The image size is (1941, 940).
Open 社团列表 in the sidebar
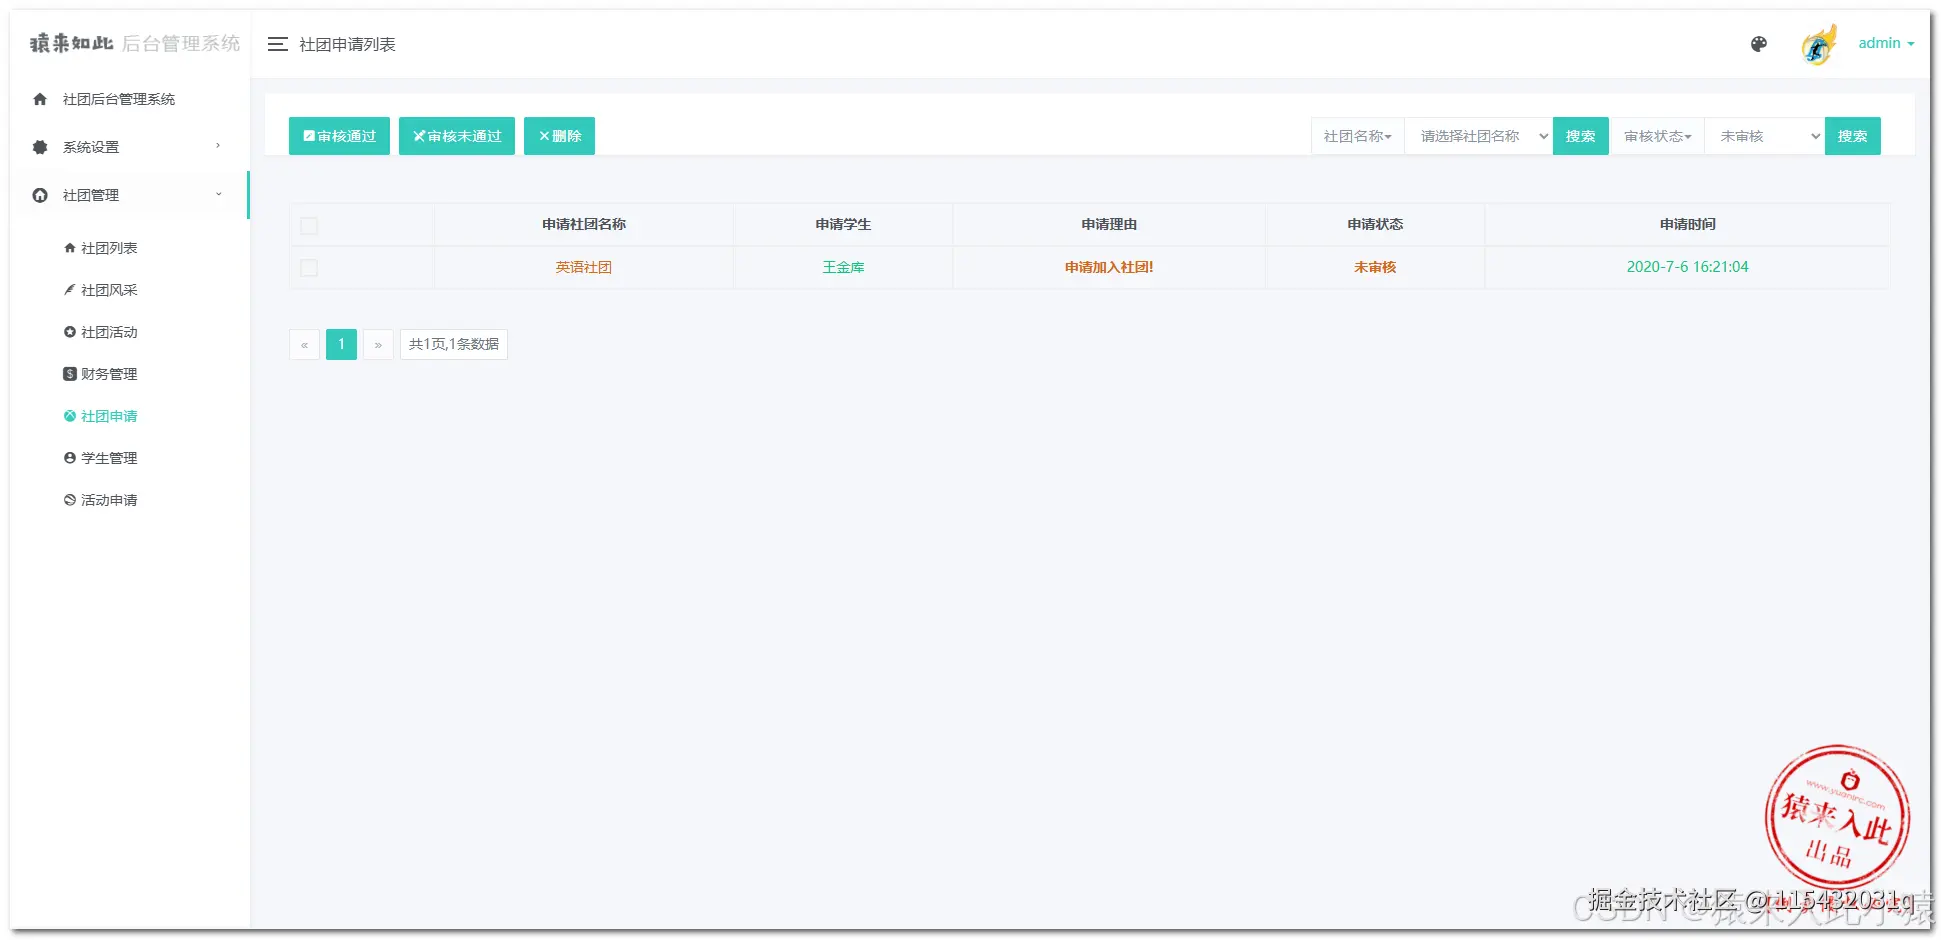109,248
